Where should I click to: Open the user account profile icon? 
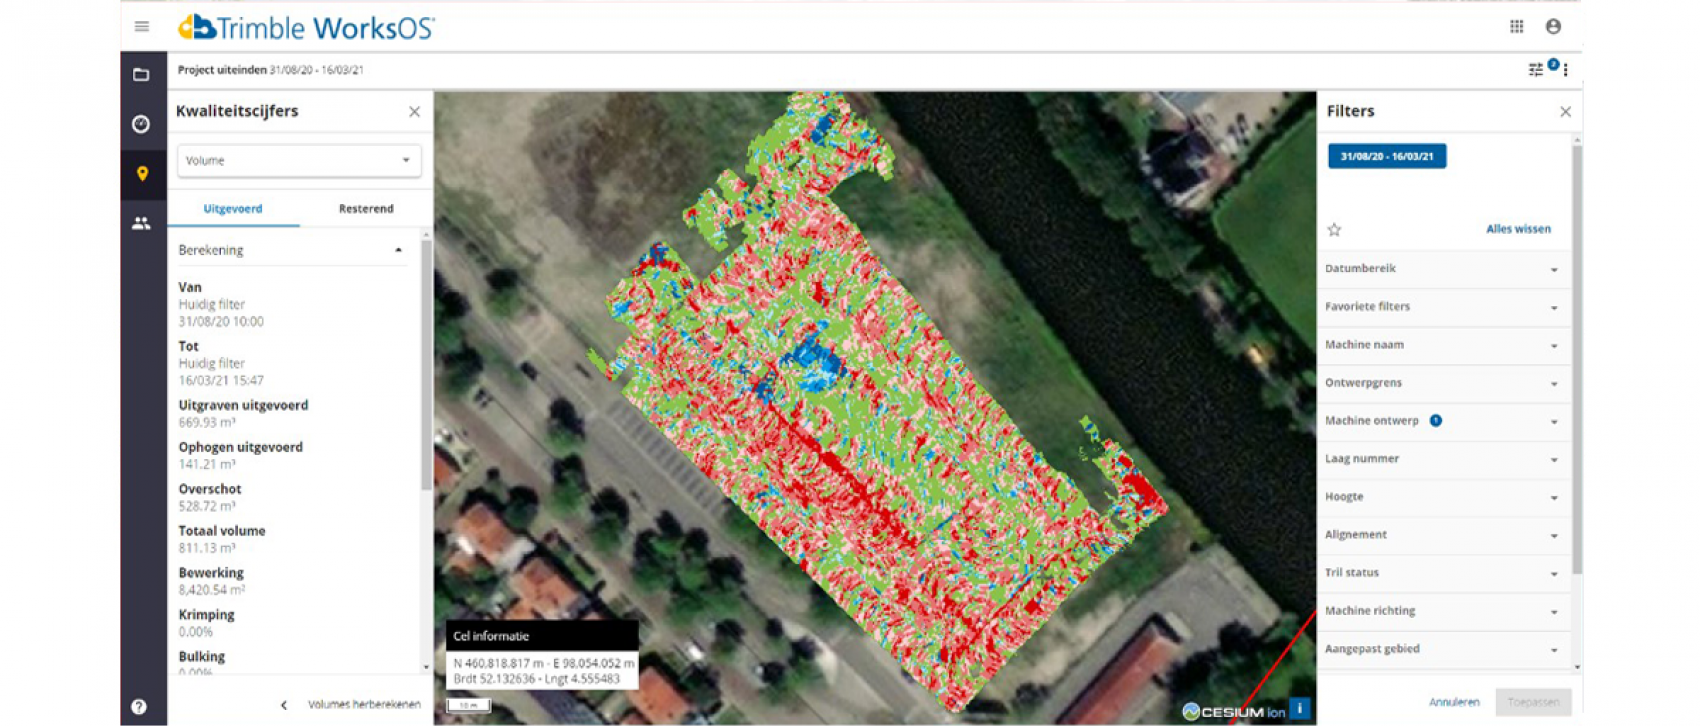1553,27
